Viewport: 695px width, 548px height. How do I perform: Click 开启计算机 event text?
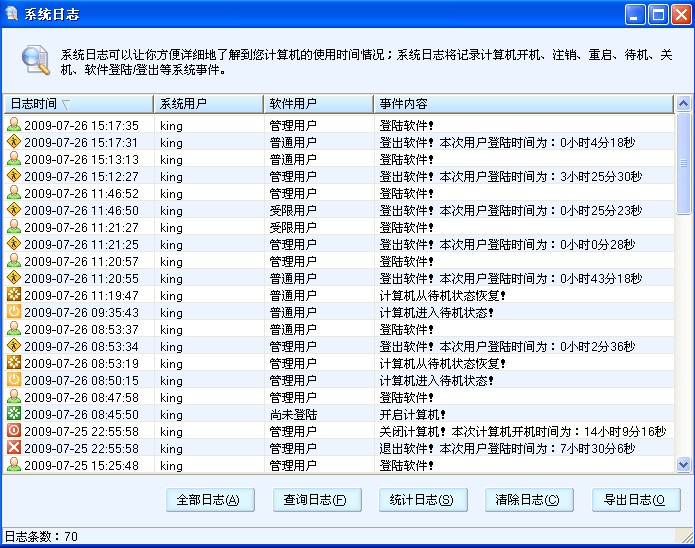[412, 414]
